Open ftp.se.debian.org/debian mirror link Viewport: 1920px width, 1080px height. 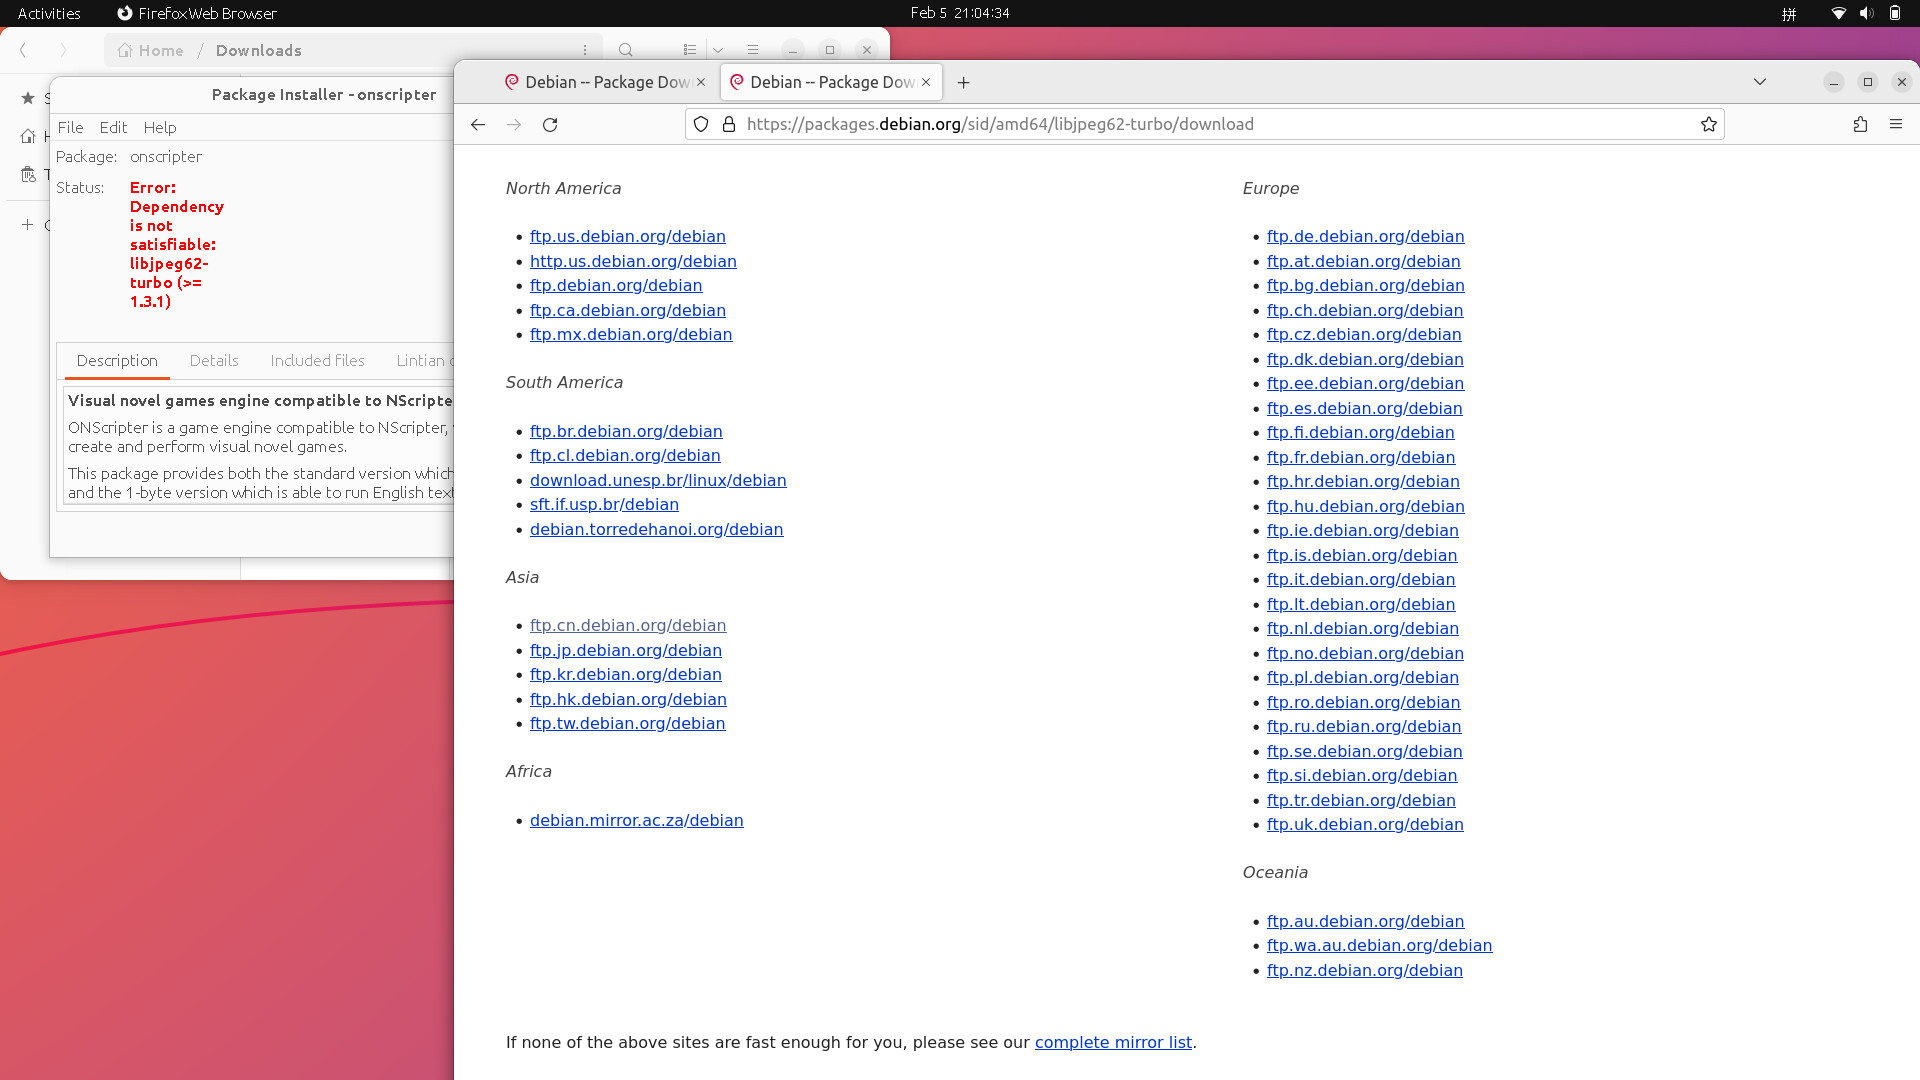tap(1365, 751)
